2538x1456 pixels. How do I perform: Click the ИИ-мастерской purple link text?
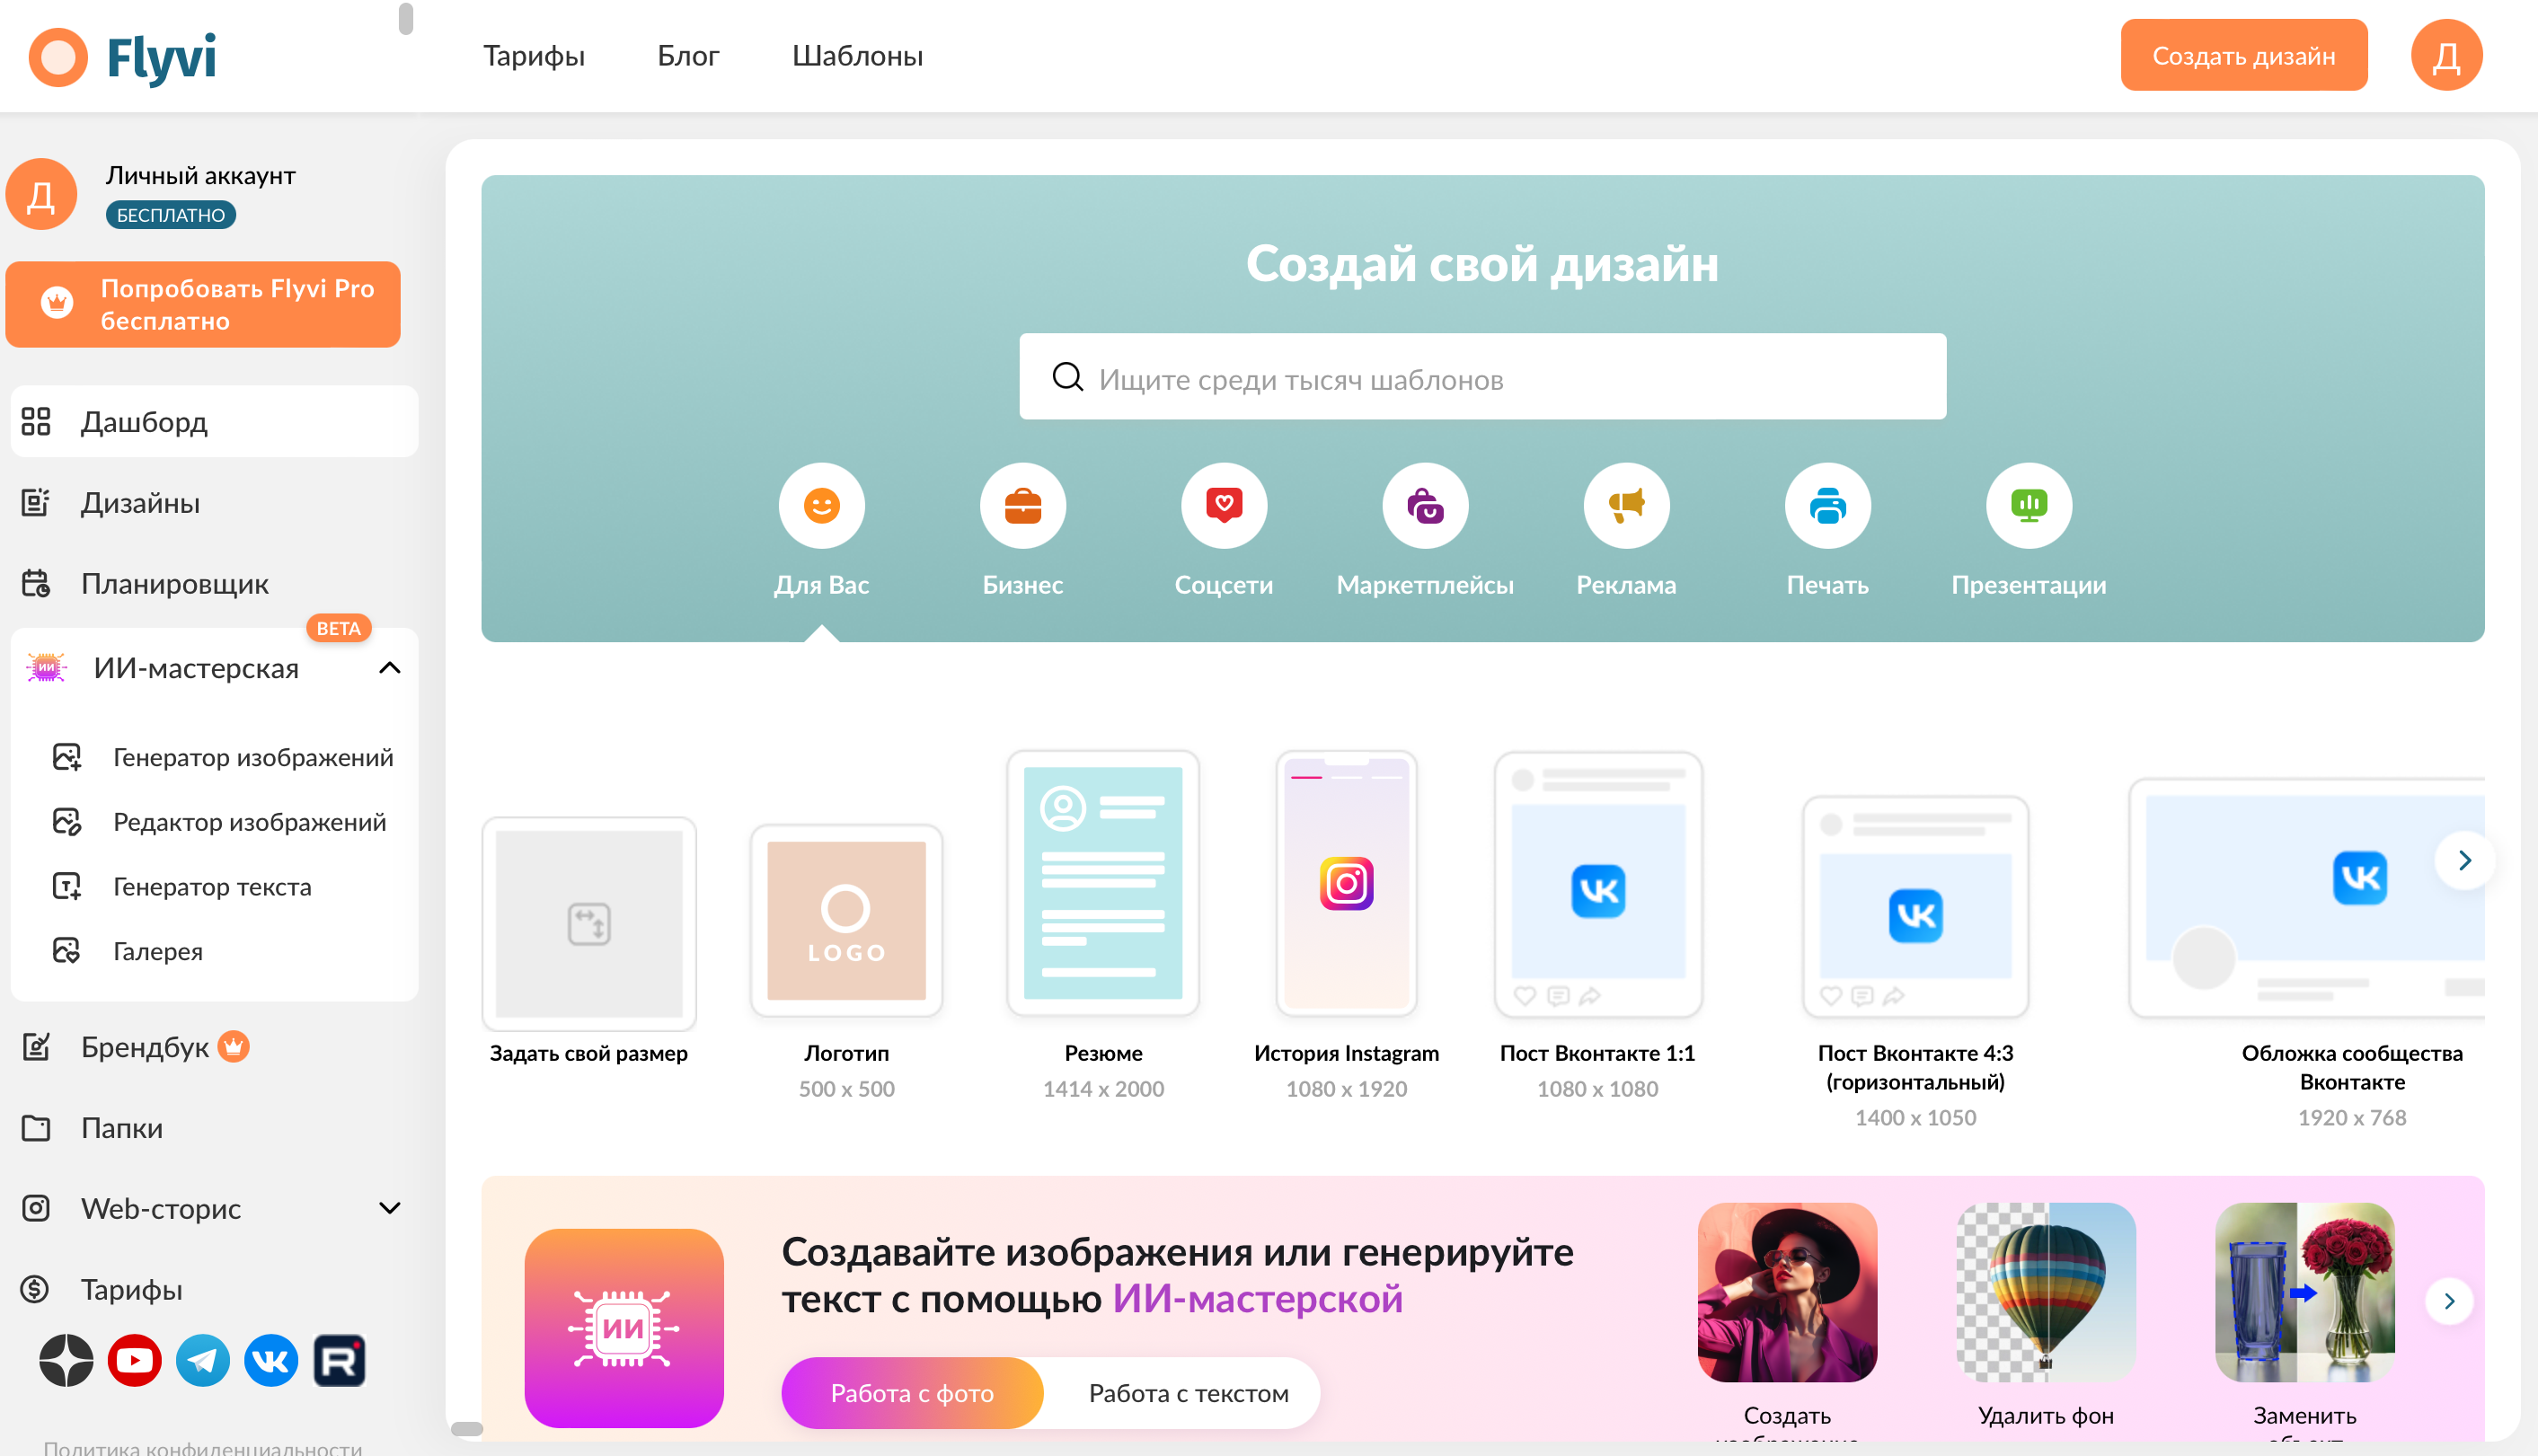[x=1257, y=1299]
